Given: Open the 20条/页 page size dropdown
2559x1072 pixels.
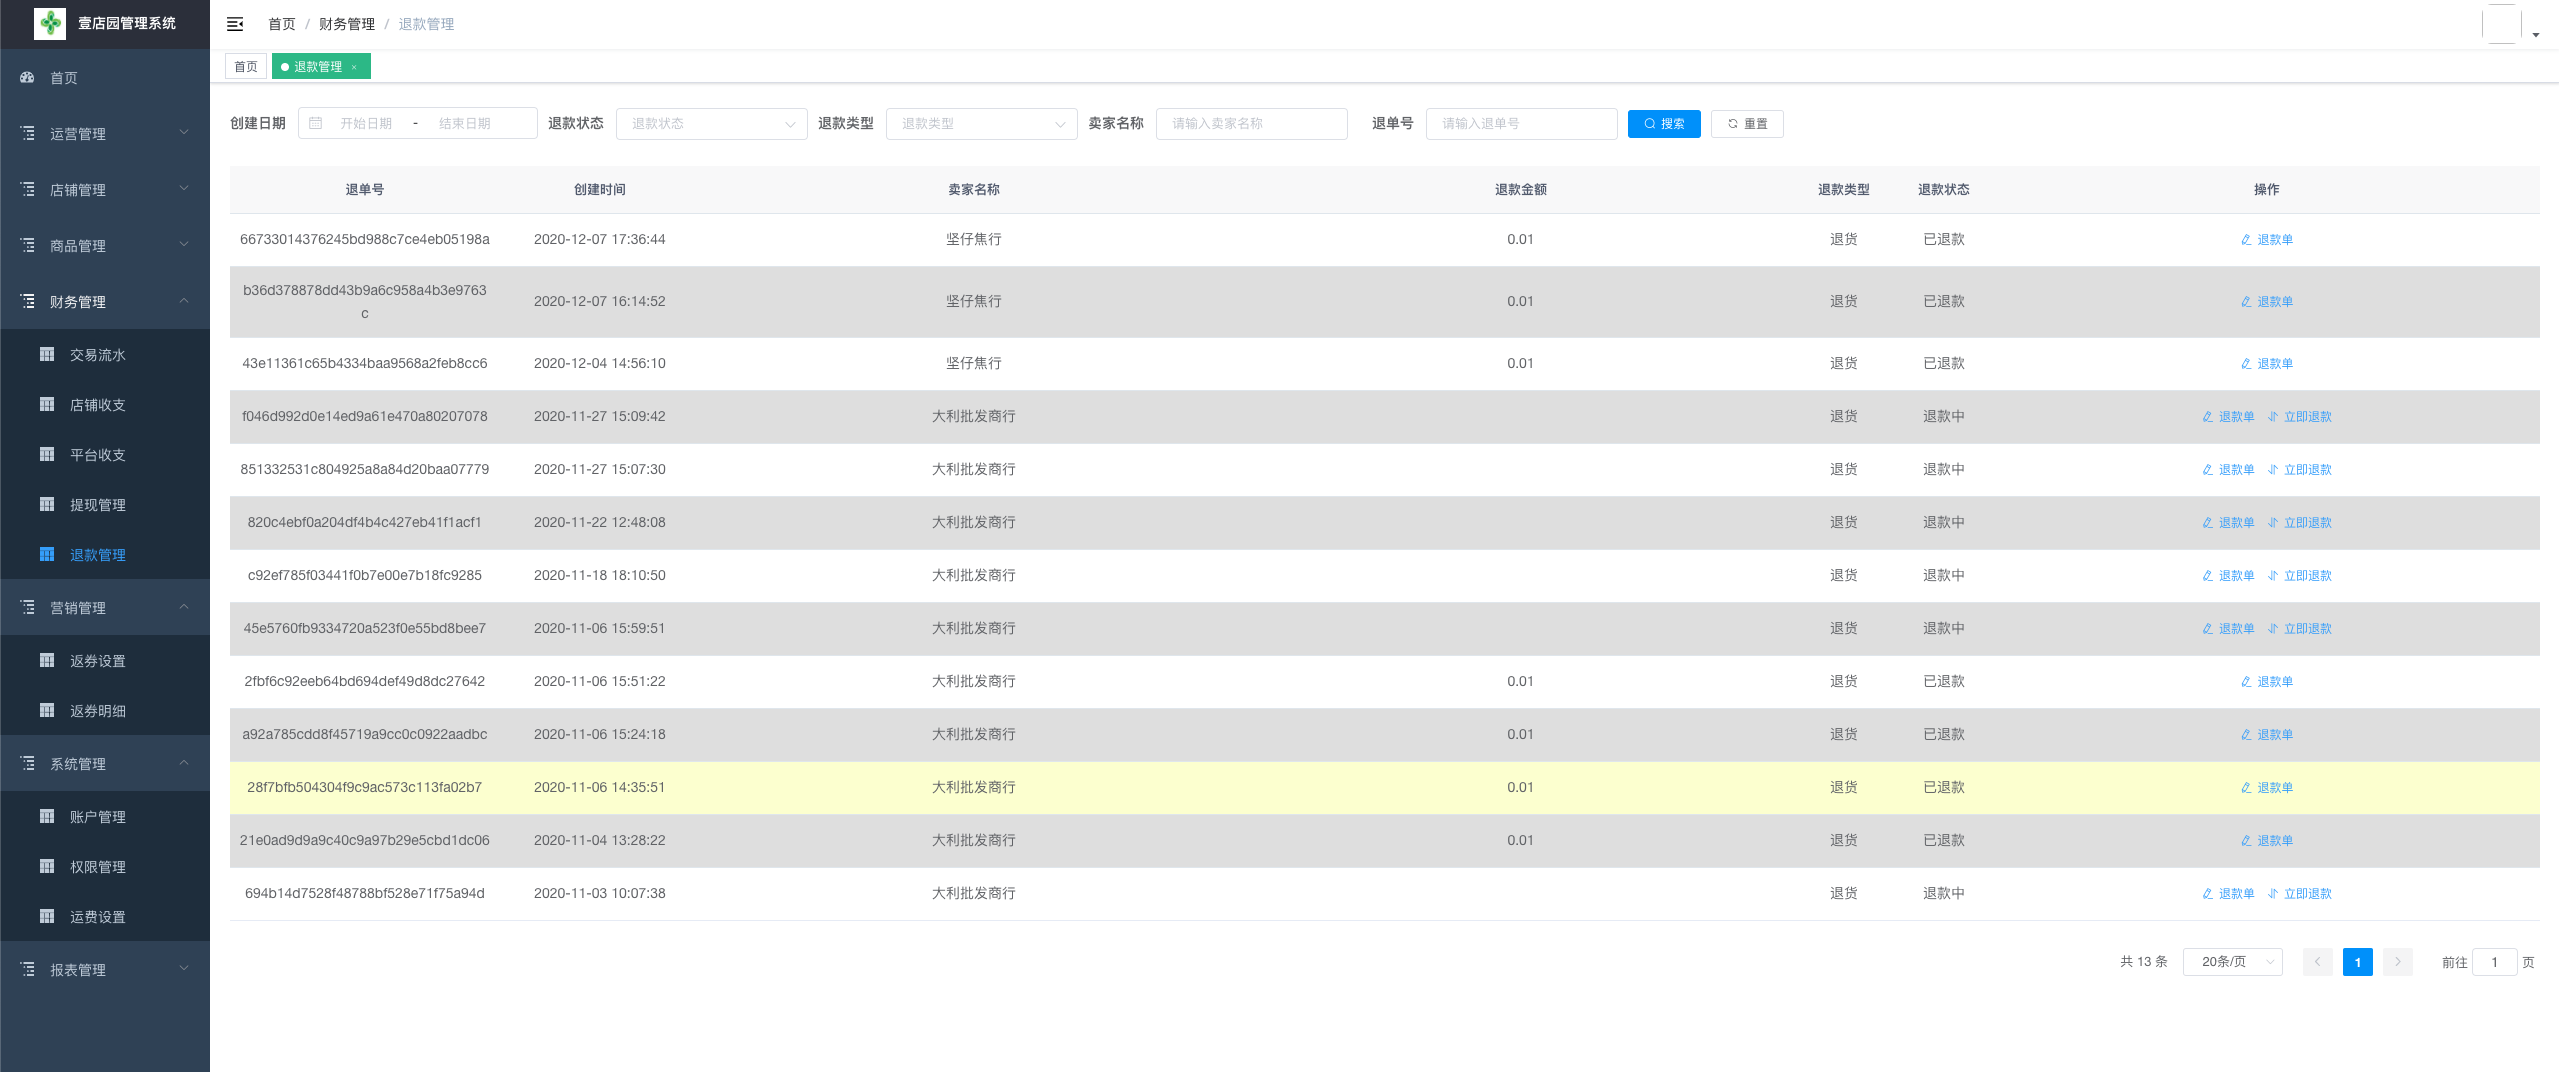Looking at the screenshot, I should click(2233, 962).
